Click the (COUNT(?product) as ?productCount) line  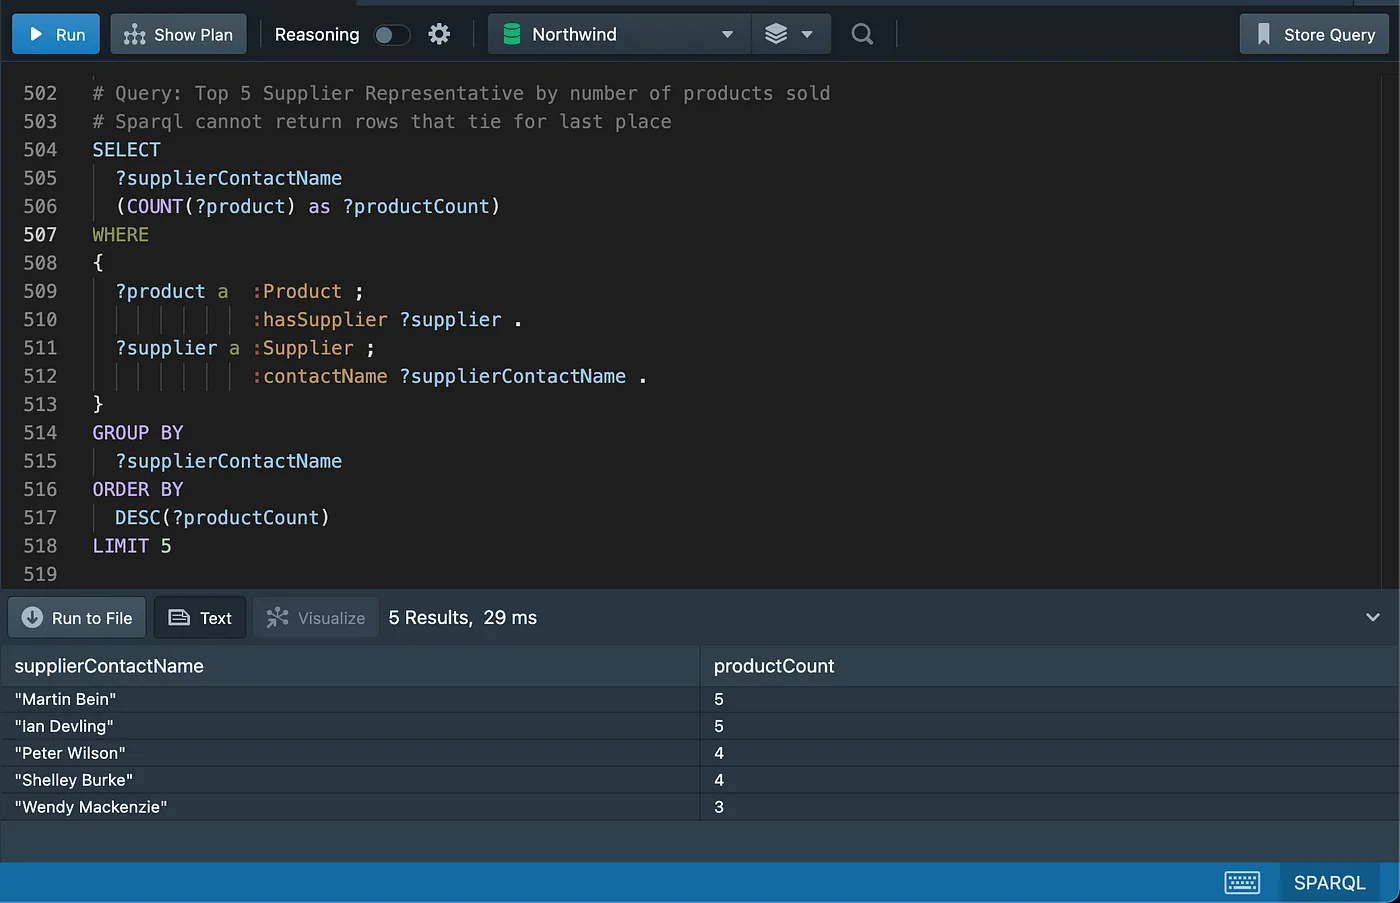[x=308, y=206]
